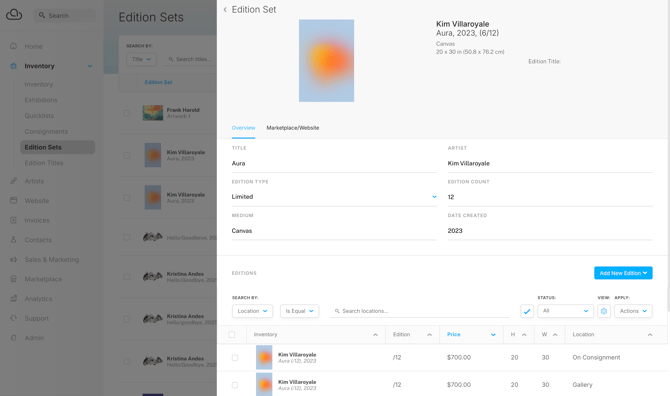This screenshot has height=396, width=670.
Task: Click the Date Created field showing 2023
Action: (x=550, y=231)
